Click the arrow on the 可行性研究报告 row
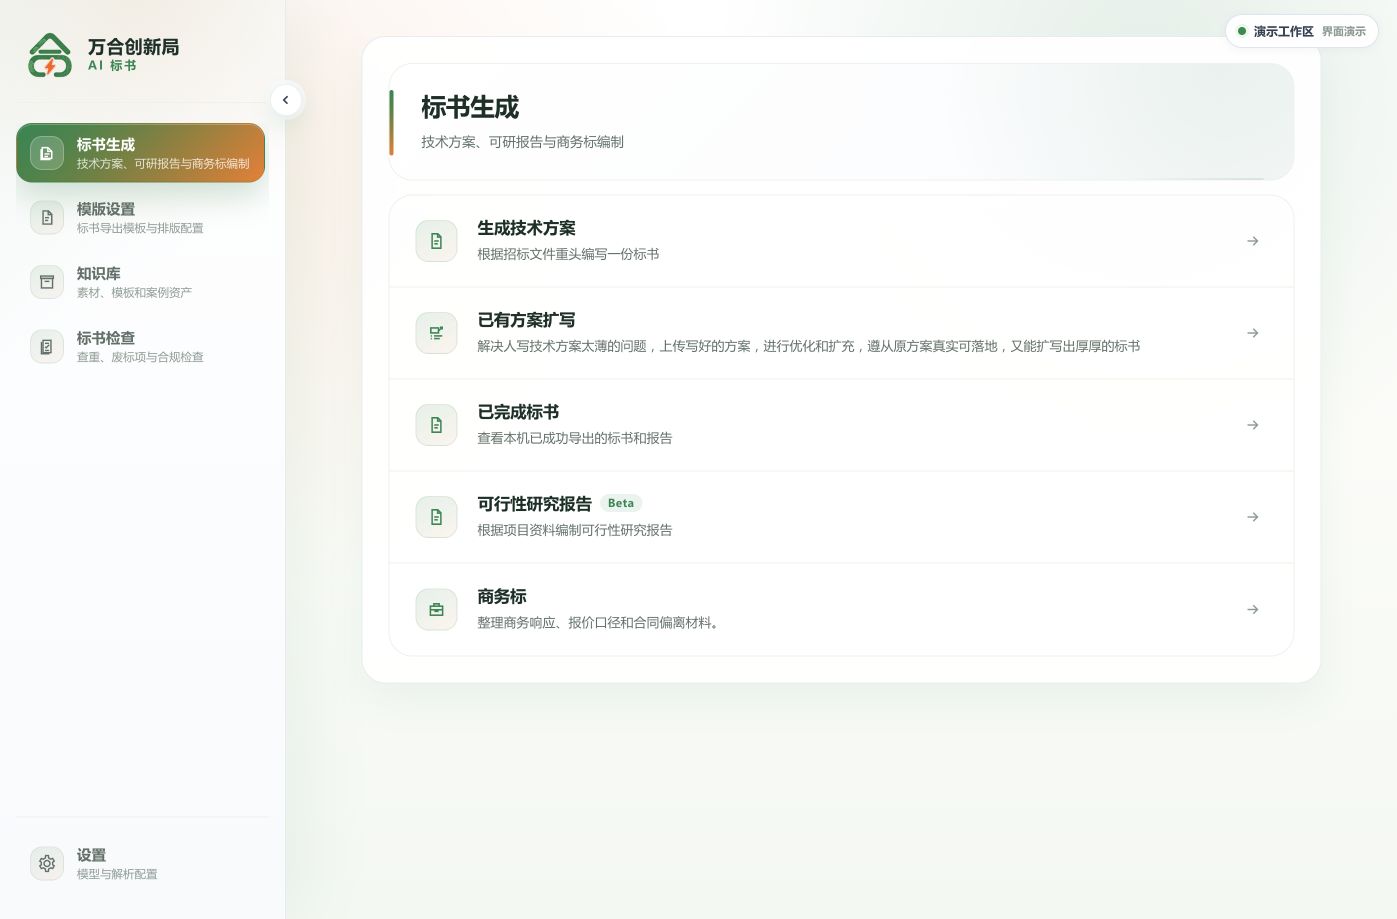Viewport: 1397px width, 919px height. (1253, 517)
